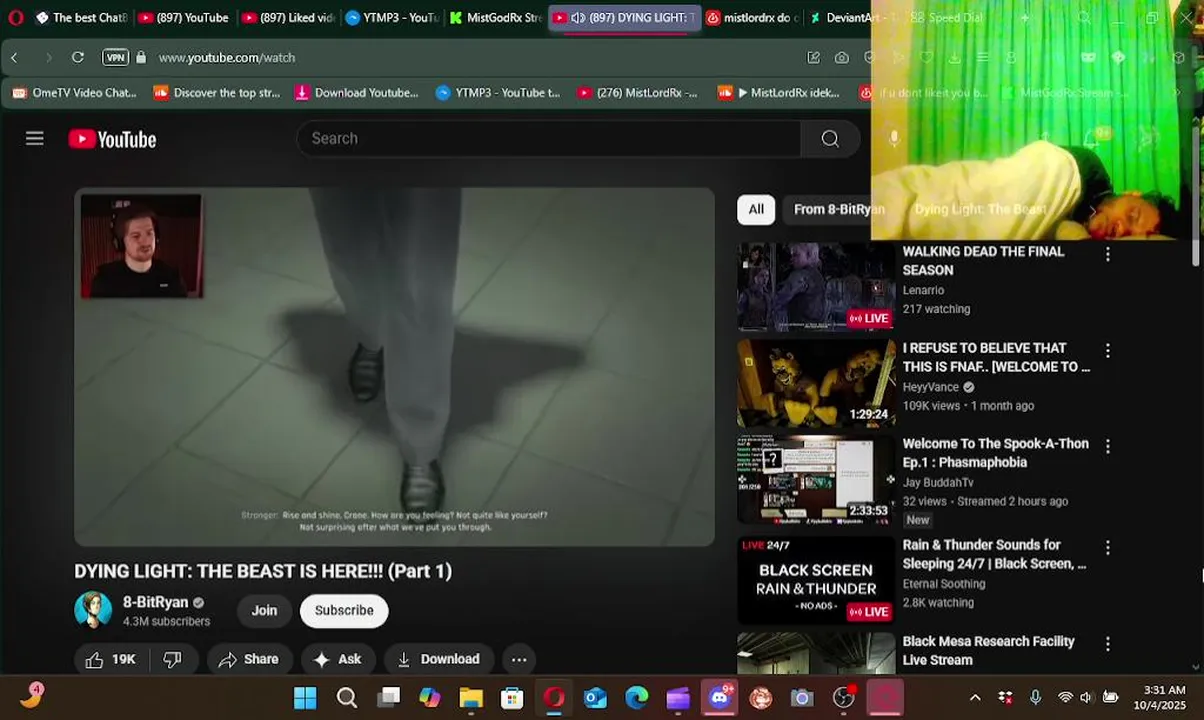Click the YouTube search input field

(x=548, y=139)
